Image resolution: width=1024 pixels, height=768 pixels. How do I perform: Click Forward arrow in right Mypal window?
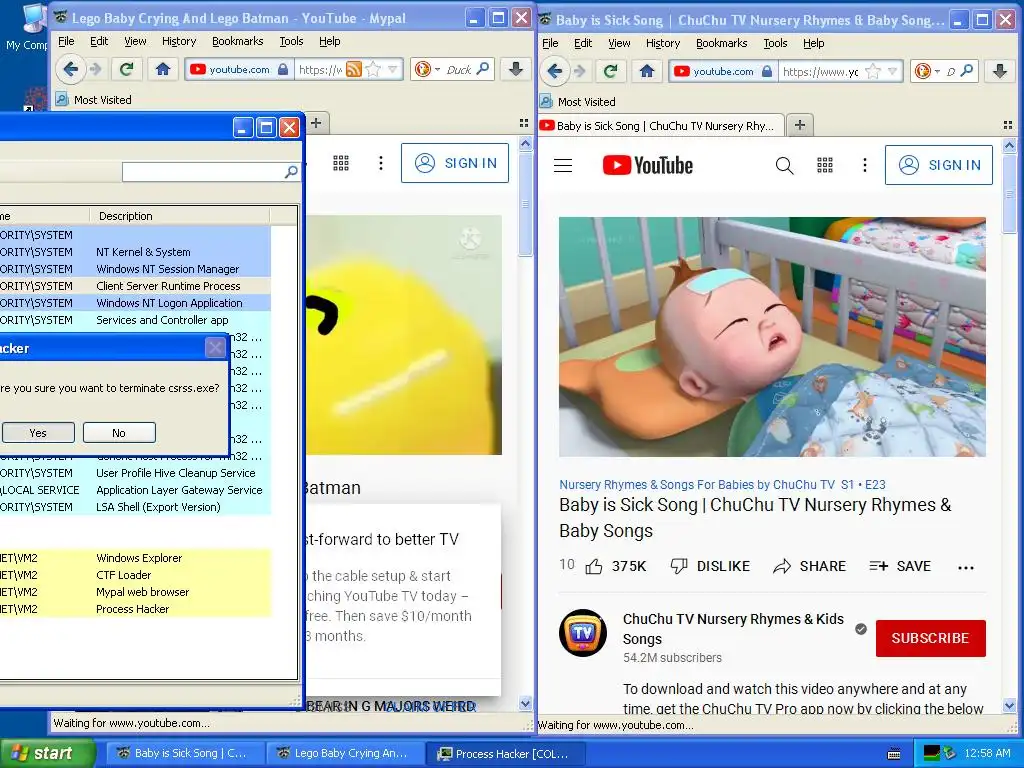click(579, 71)
